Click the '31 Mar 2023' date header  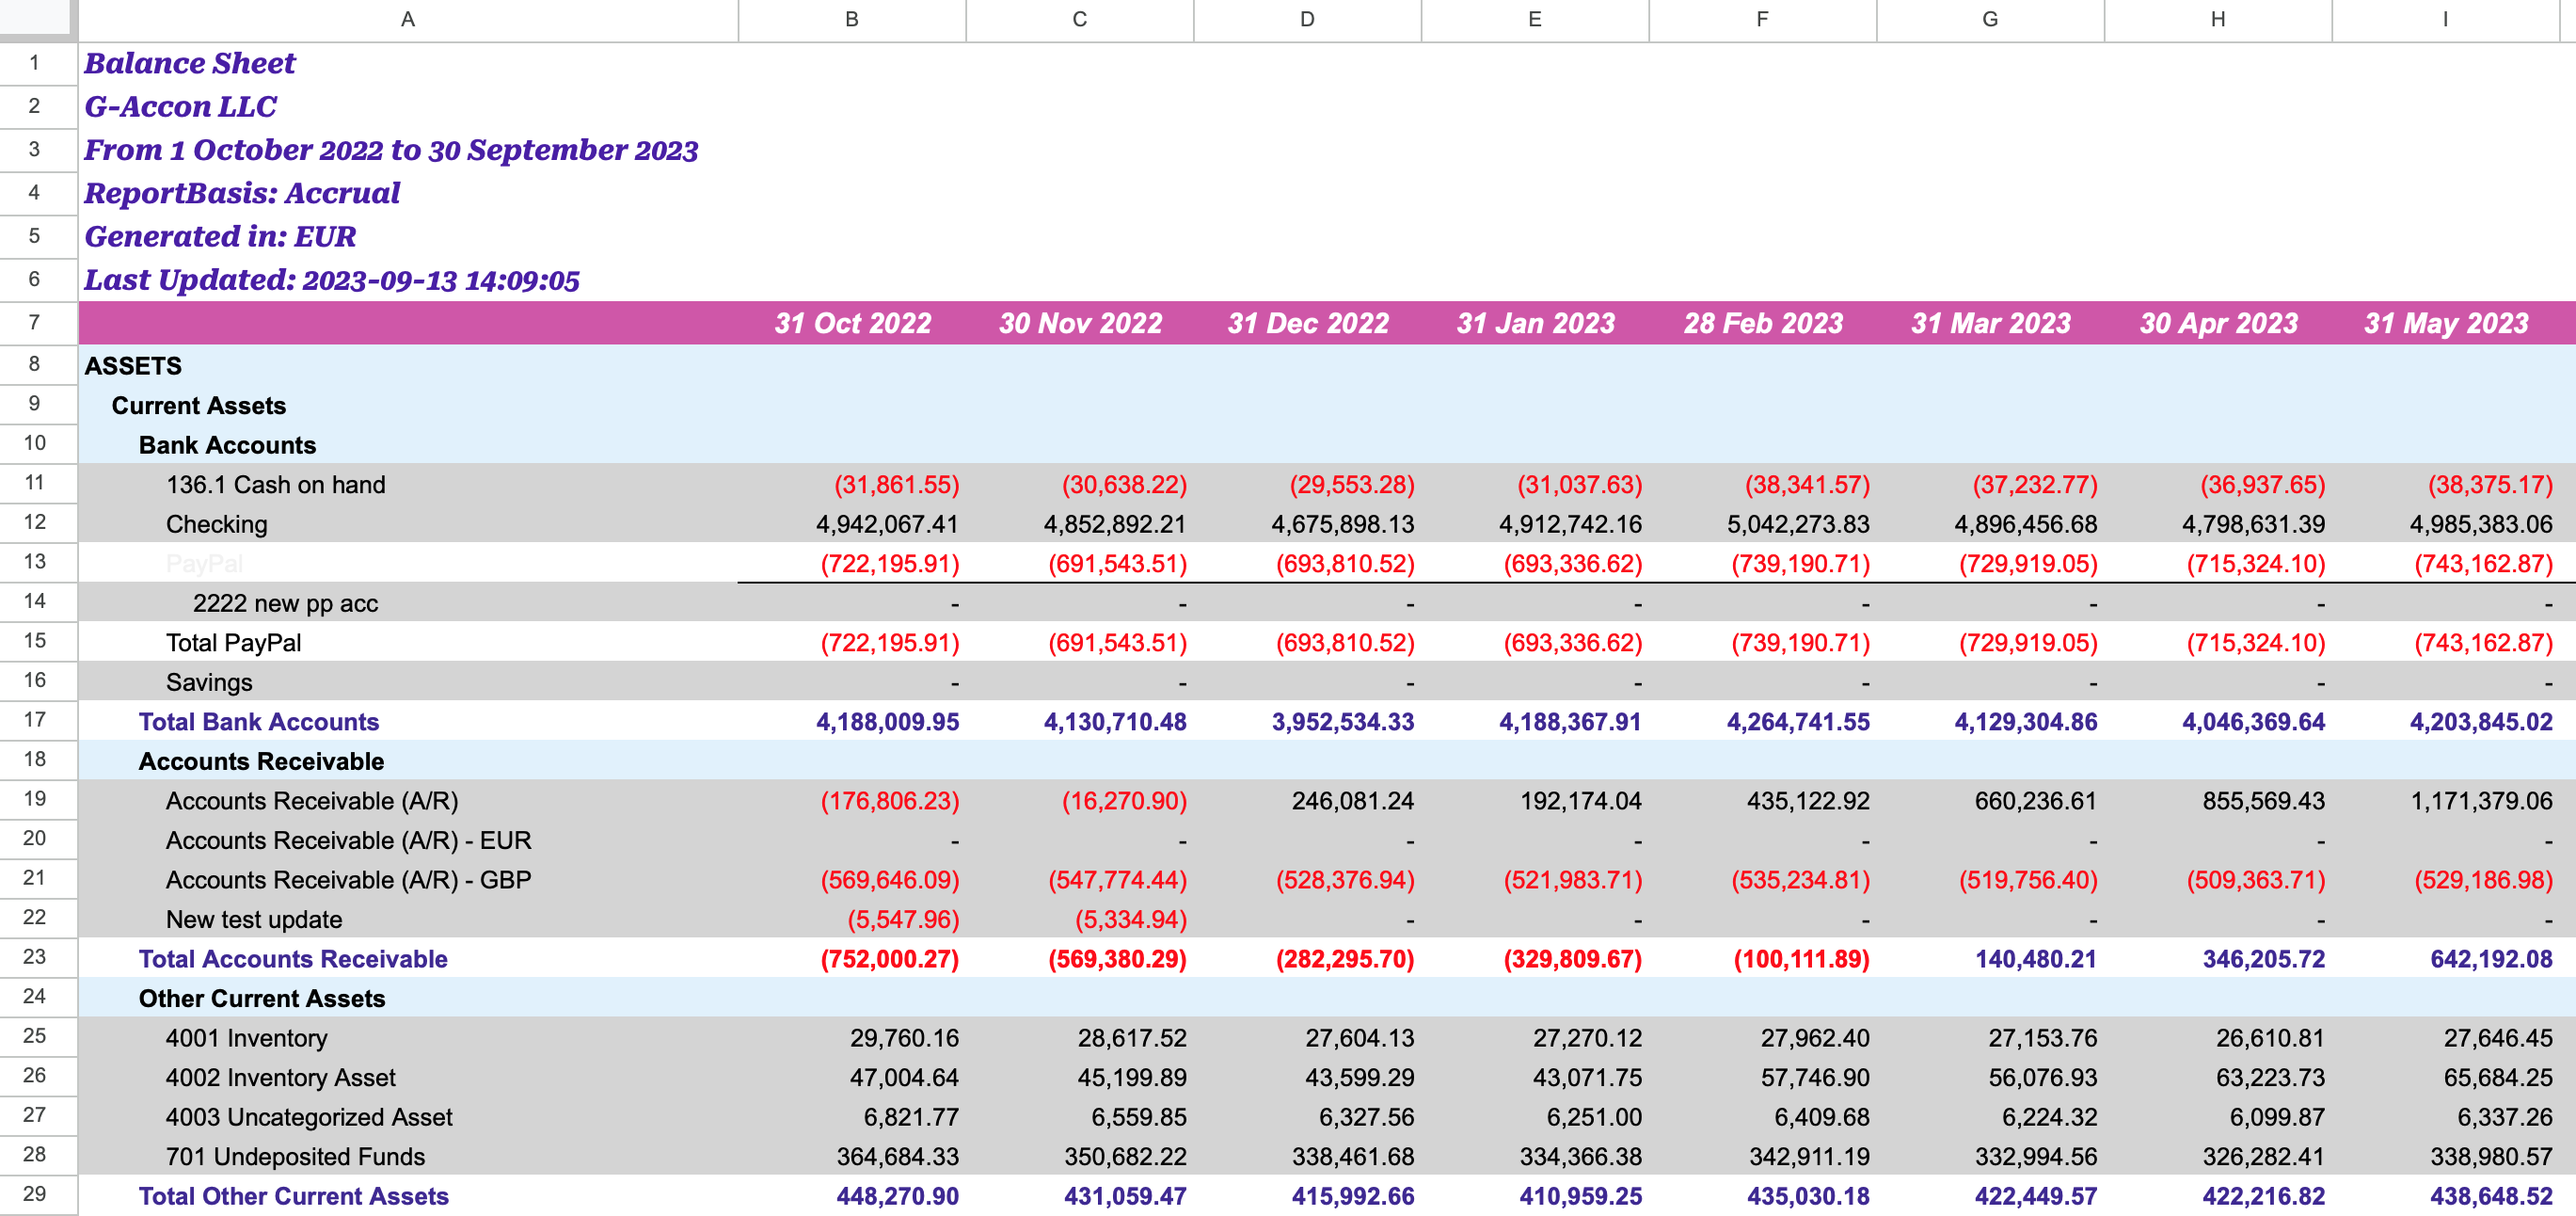coord(1991,323)
